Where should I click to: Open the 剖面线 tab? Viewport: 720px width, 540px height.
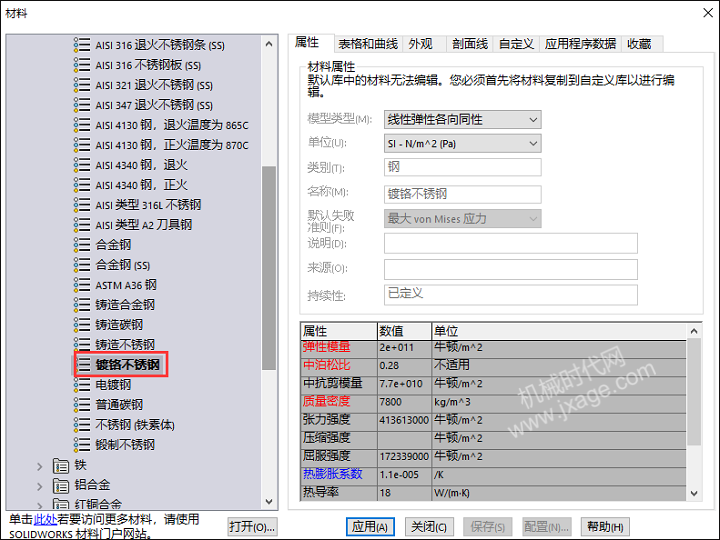(470, 44)
